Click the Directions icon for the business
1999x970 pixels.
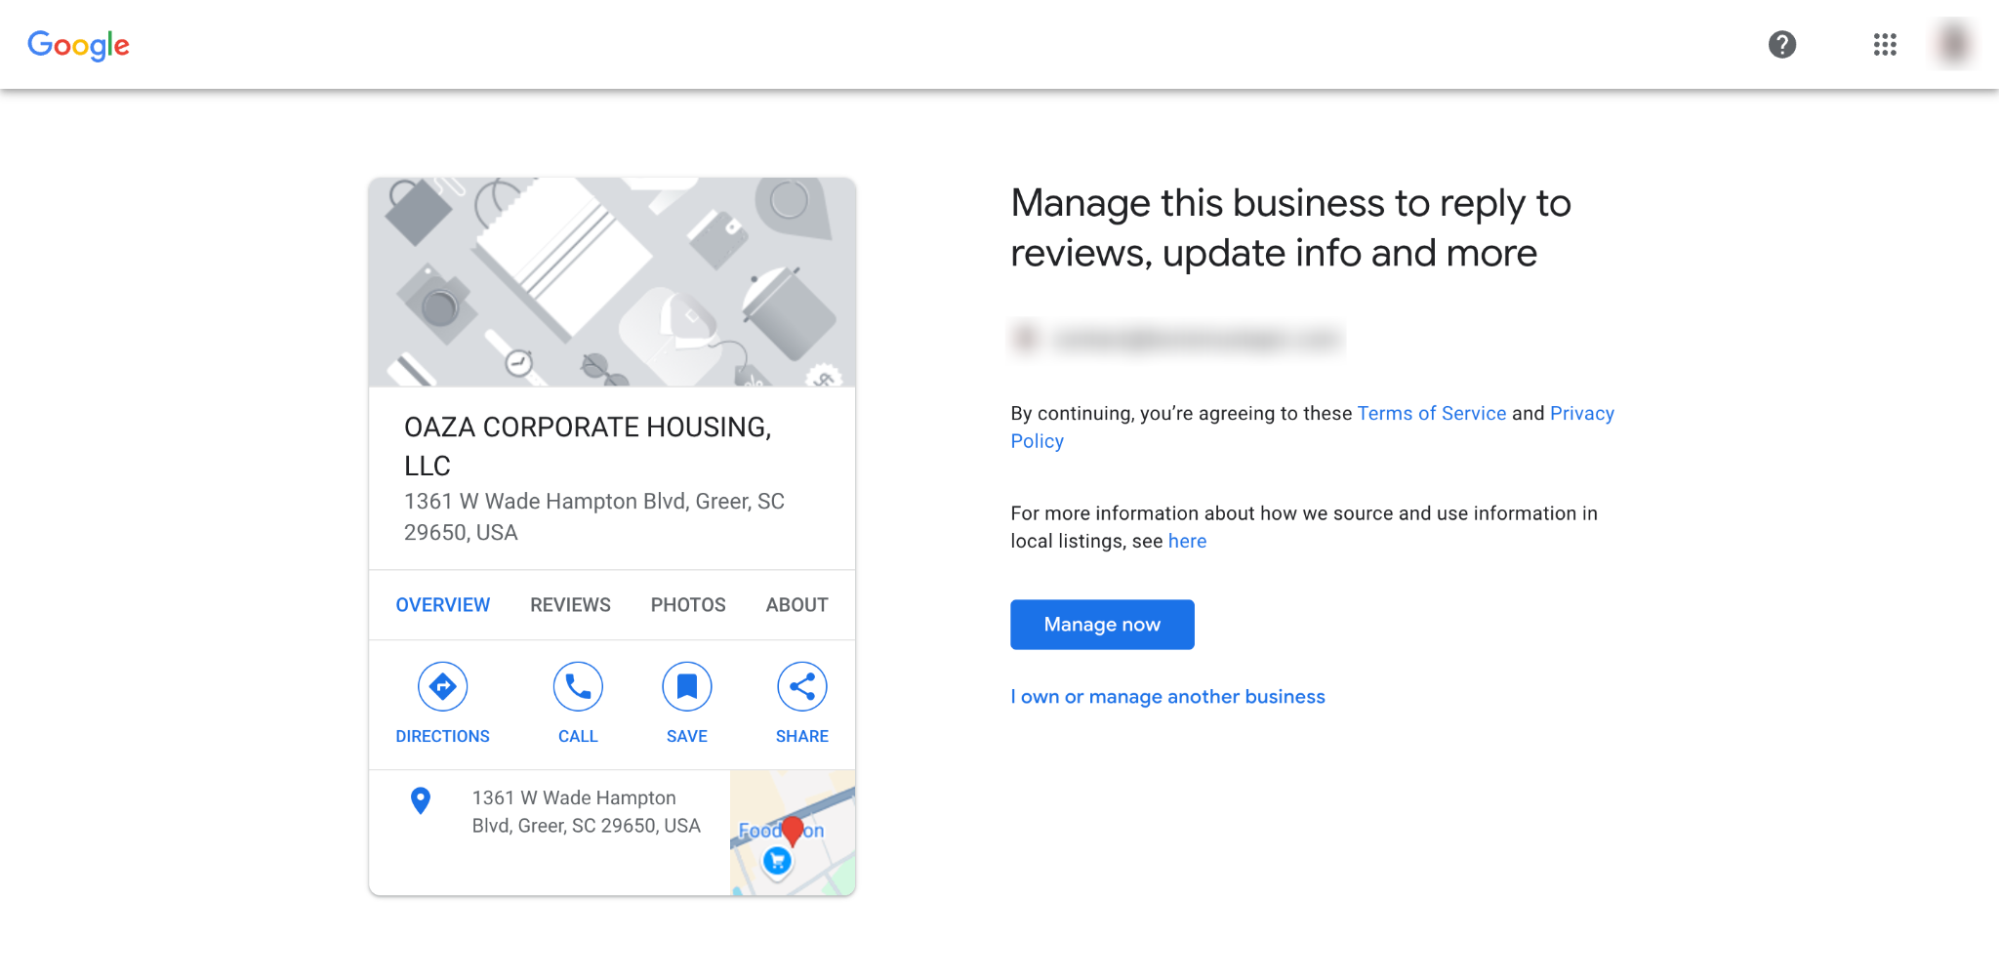tap(442, 686)
